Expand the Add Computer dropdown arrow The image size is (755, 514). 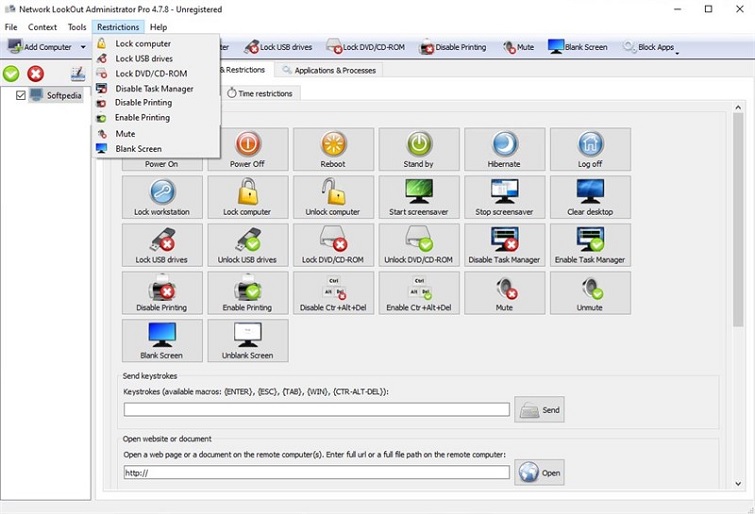pyautogui.click(x=83, y=47)
